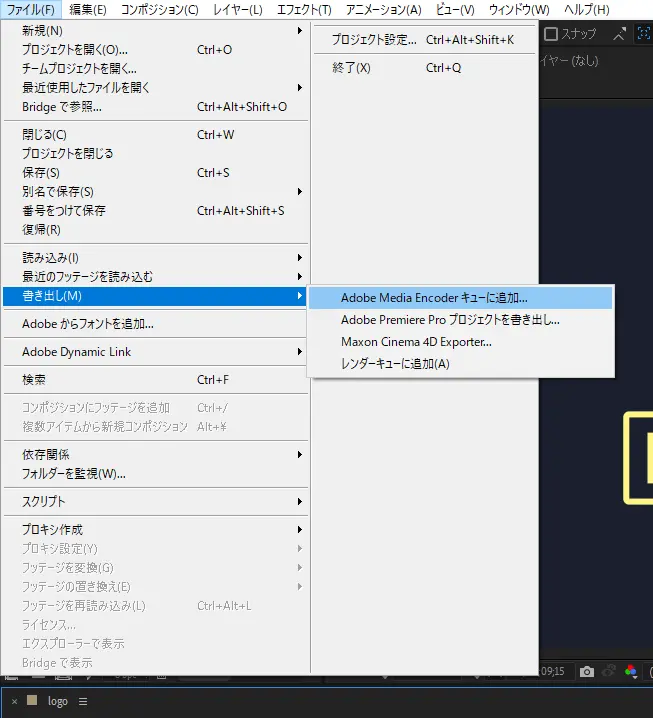Choose Bridge で参照...
Viewport: 653px width, 718px height.
tap(156, 107)
